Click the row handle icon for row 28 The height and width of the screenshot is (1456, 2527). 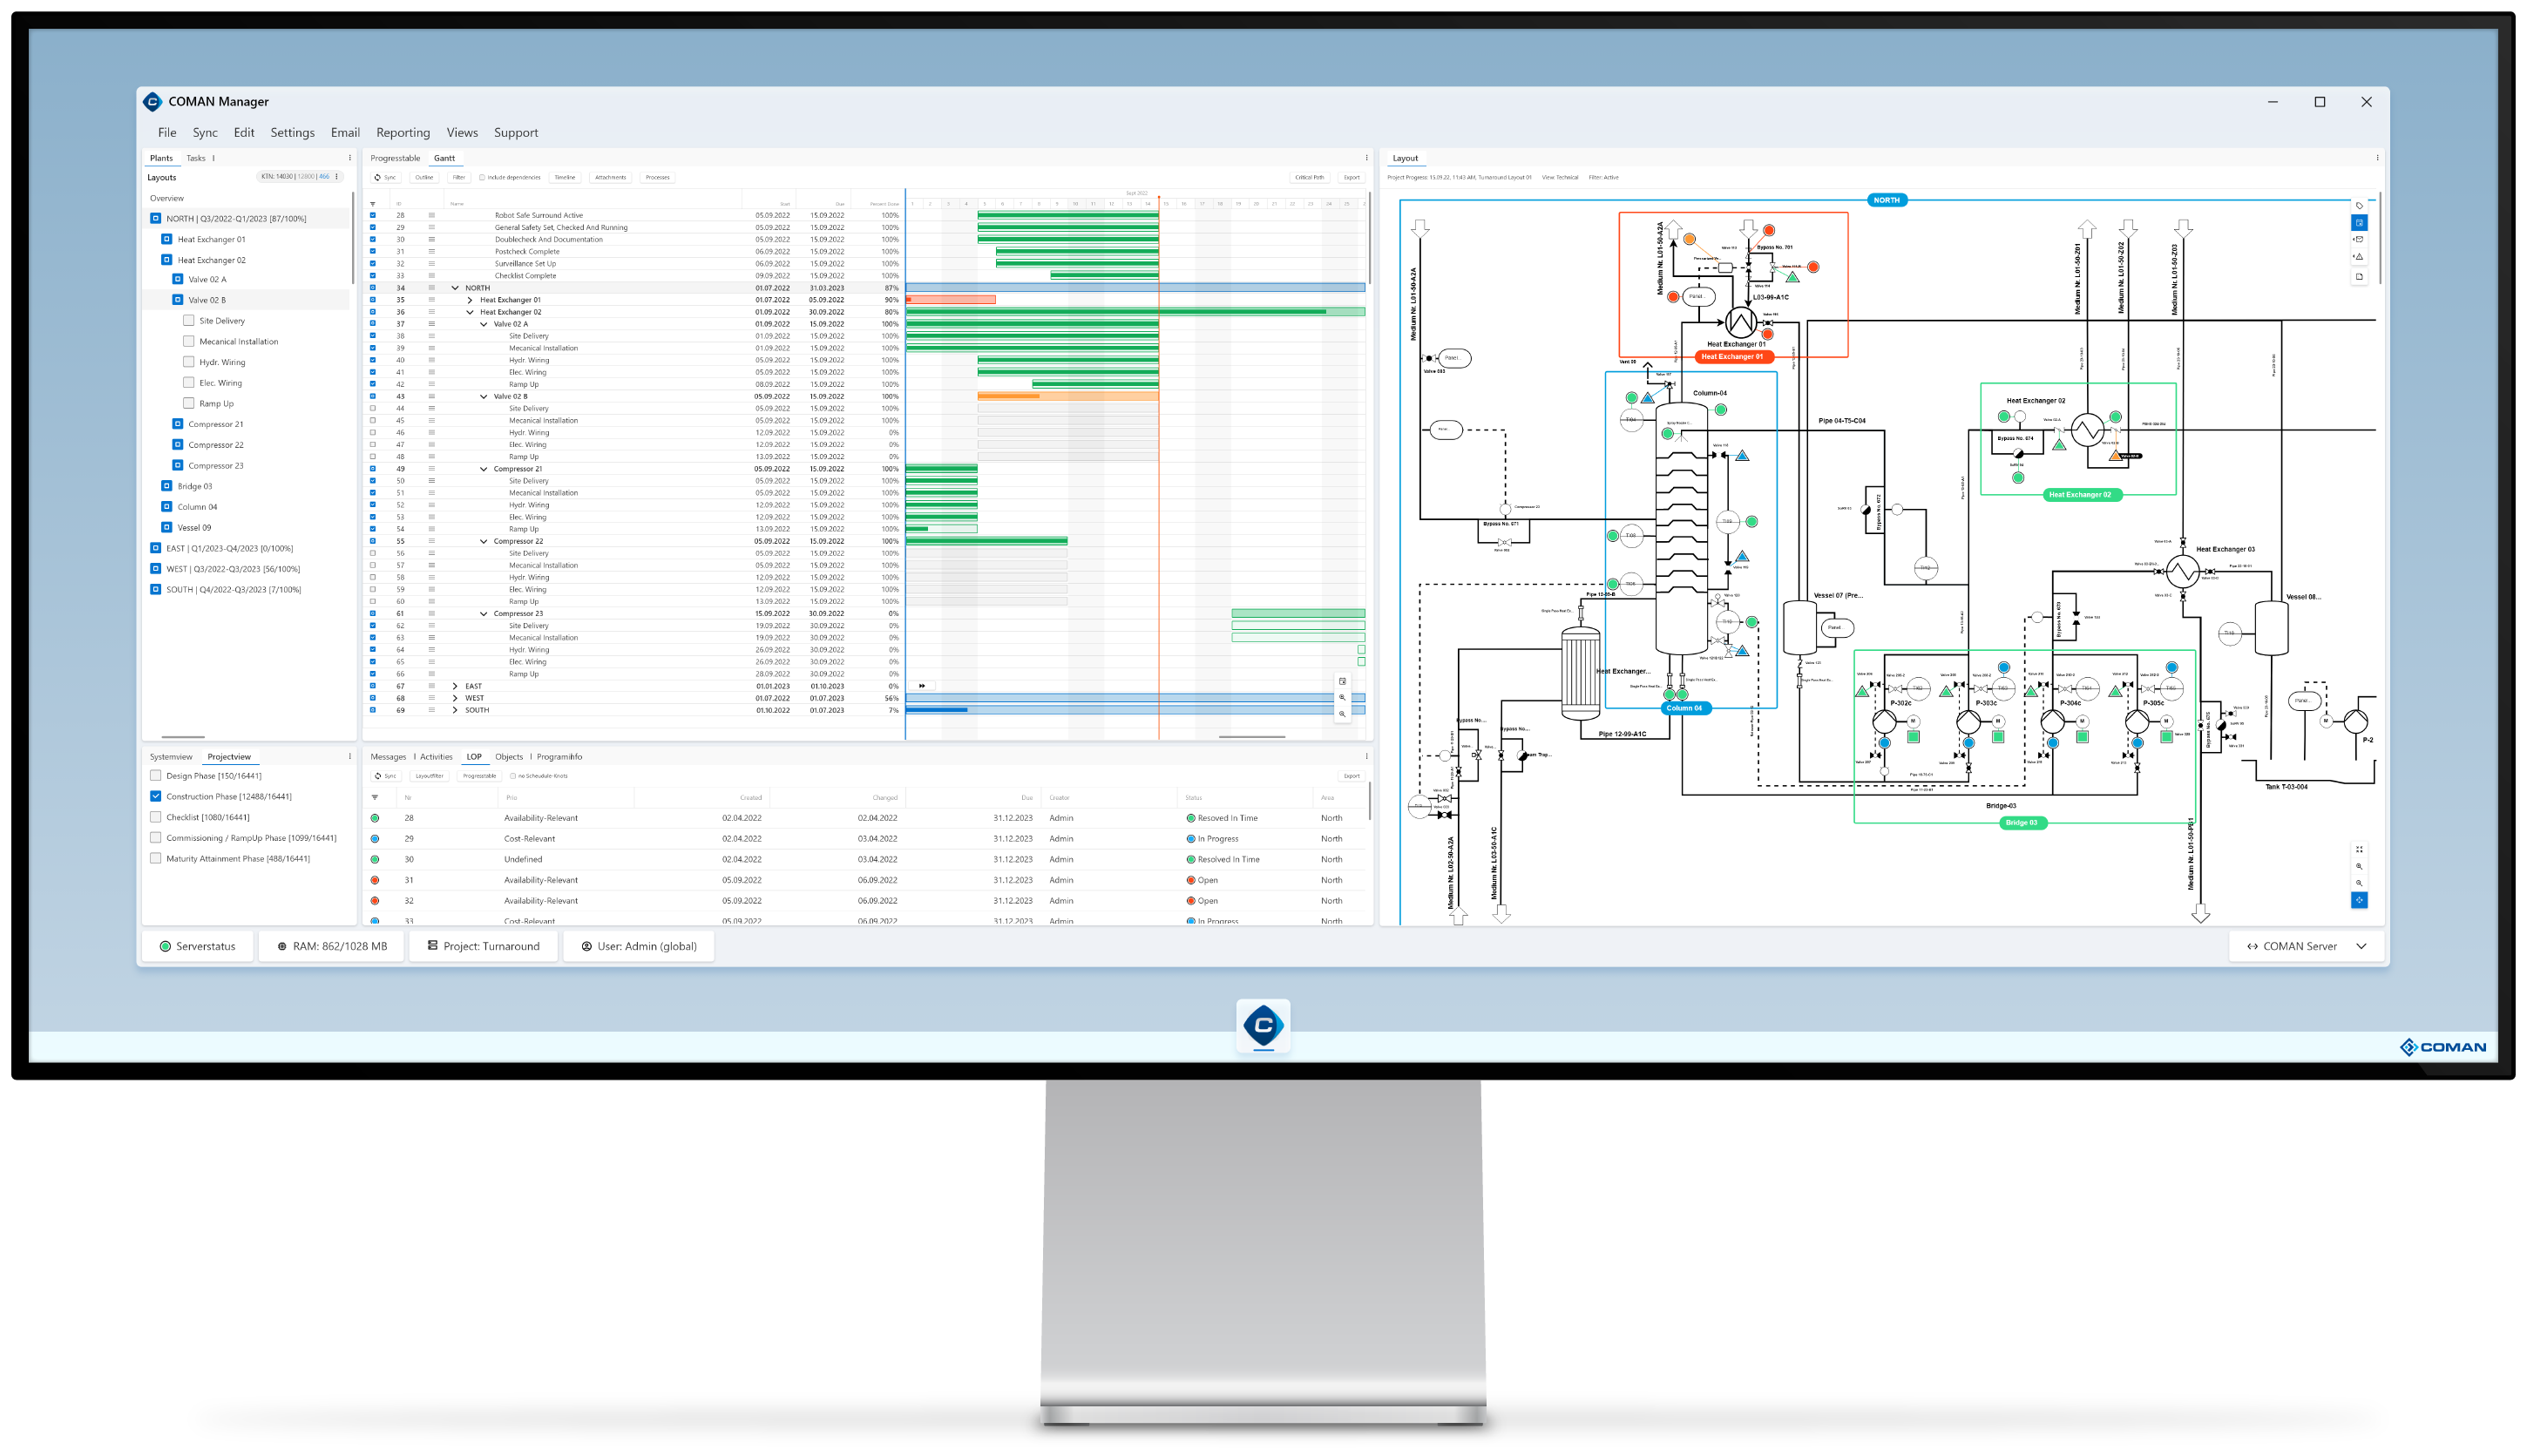coord(432,215)
